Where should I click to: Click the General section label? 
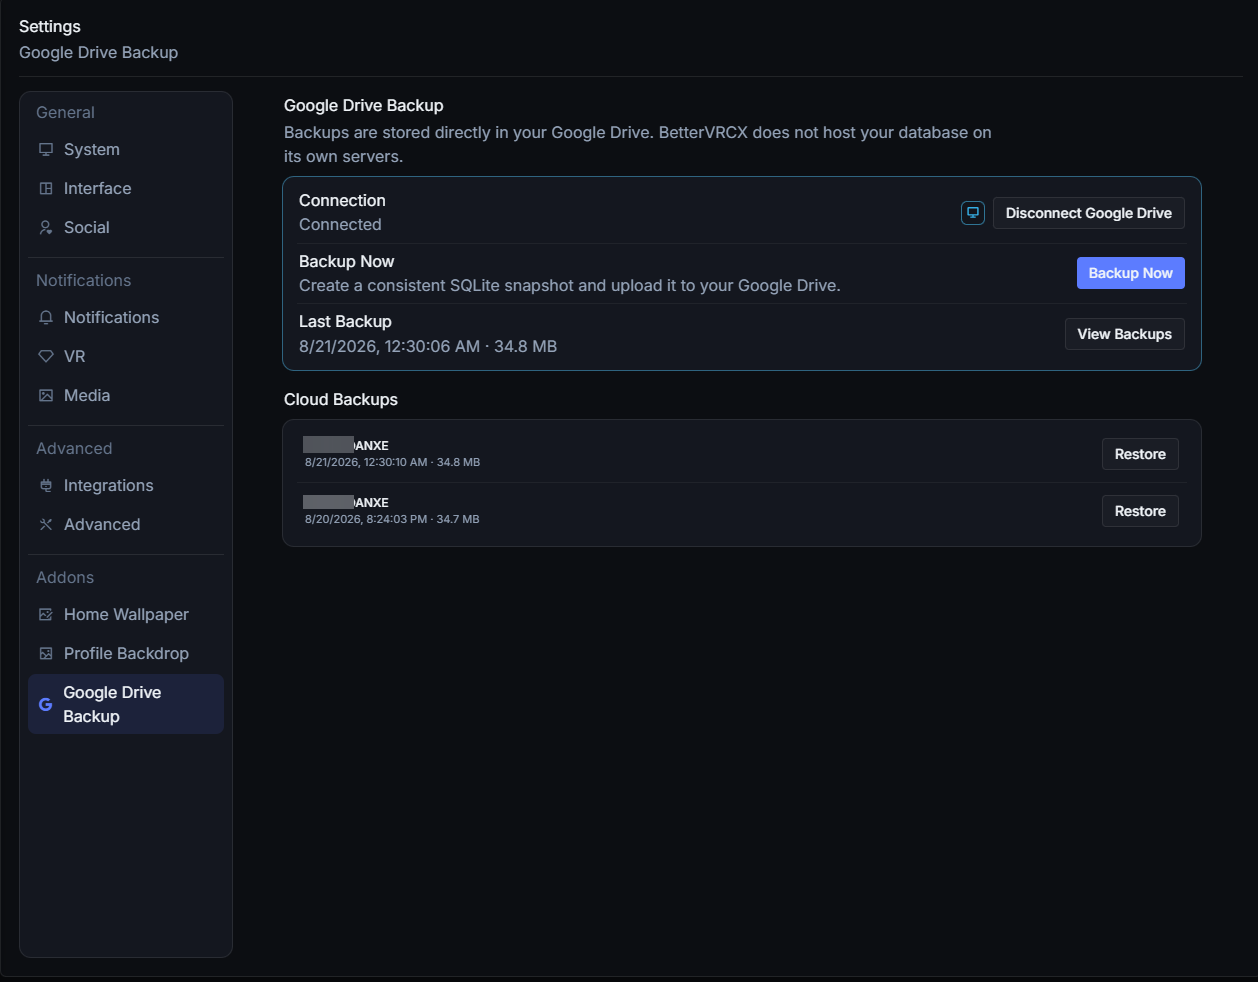pos(65,113)
